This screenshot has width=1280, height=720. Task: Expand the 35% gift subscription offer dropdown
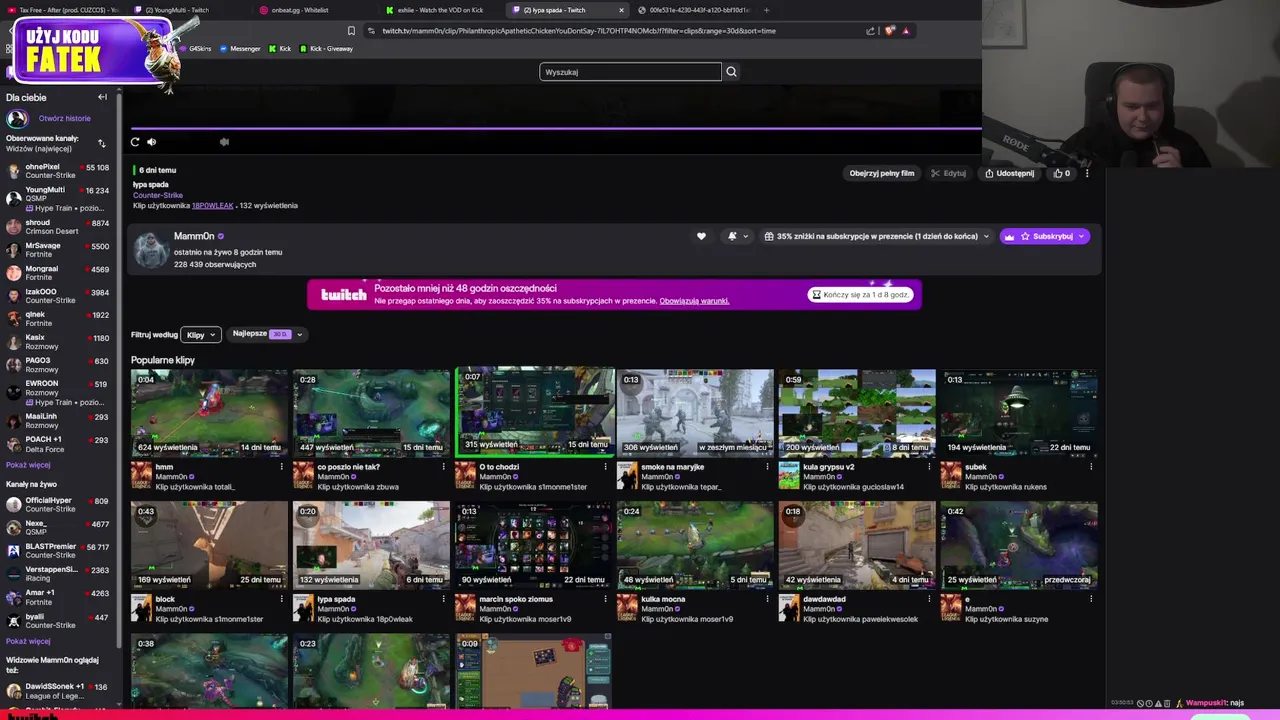[x=877, y=237]
